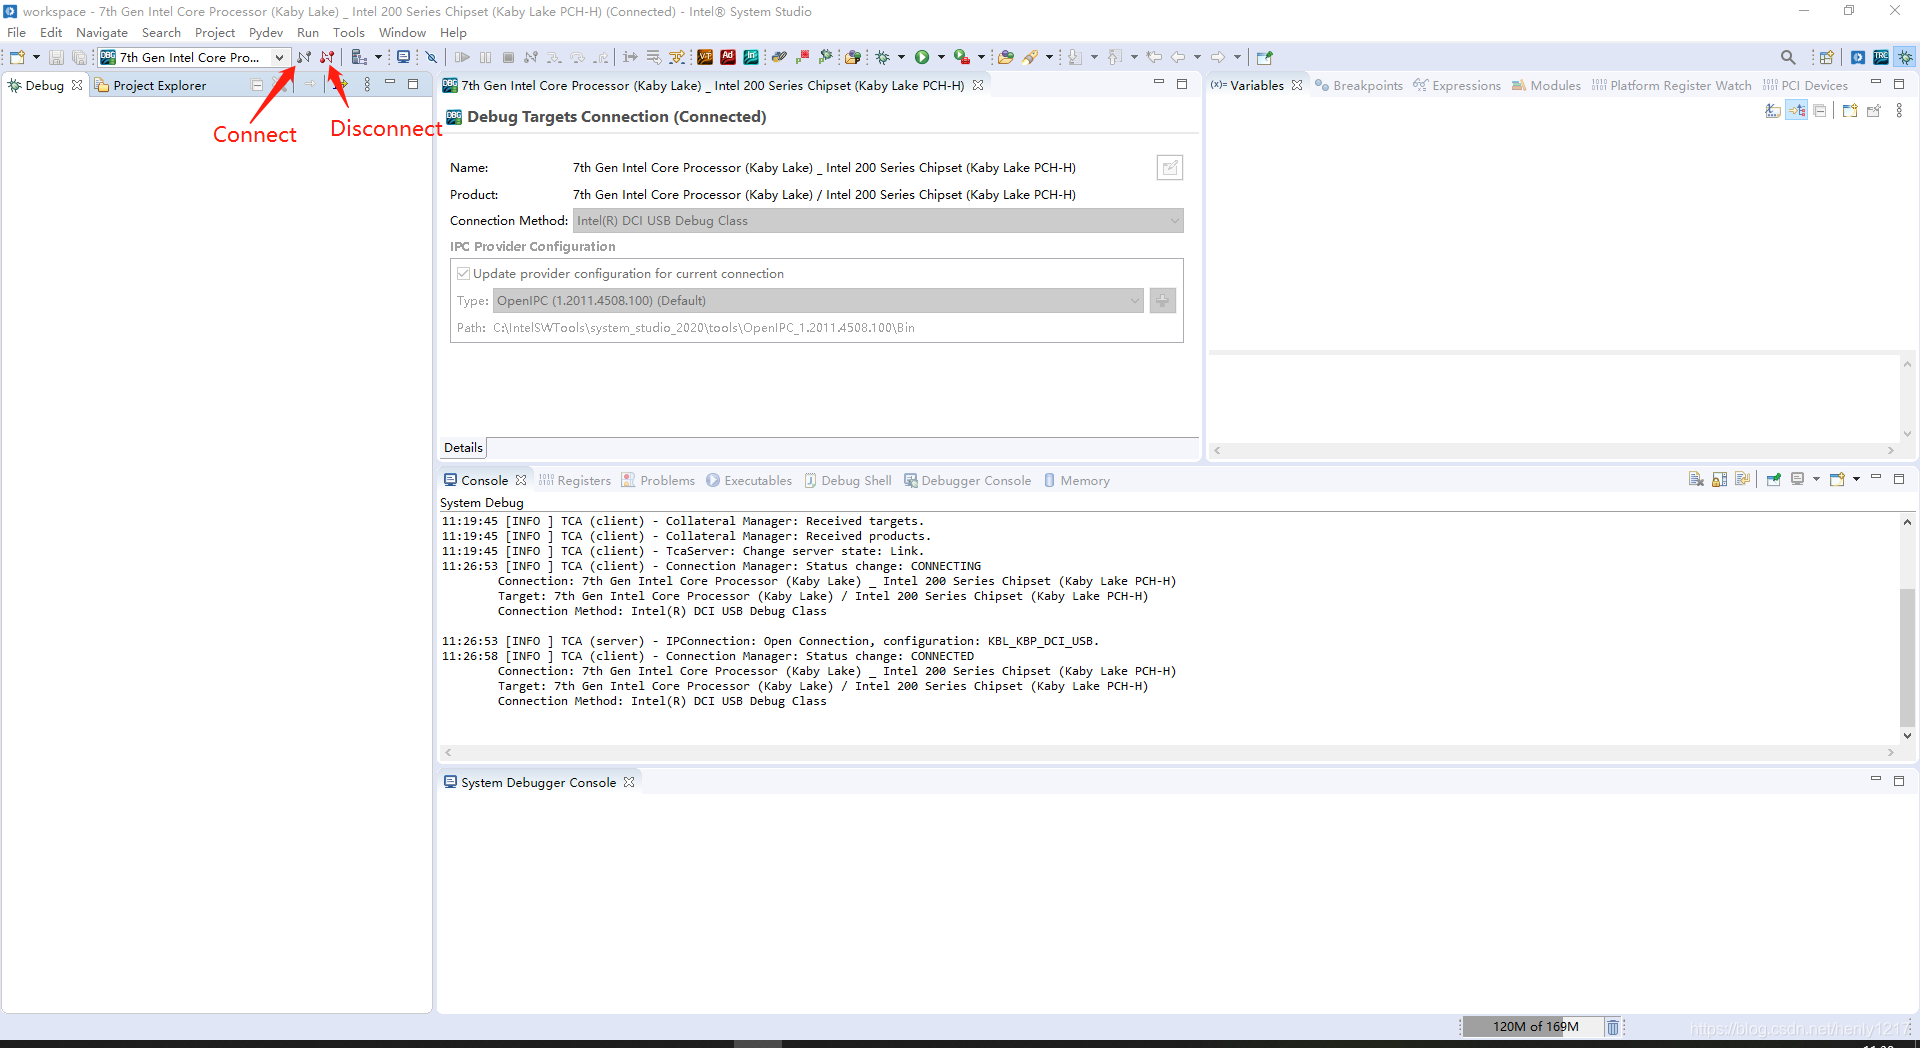
Task: Toggle Word Wrap in the Console toolbar
Action: pos(1742,480)
